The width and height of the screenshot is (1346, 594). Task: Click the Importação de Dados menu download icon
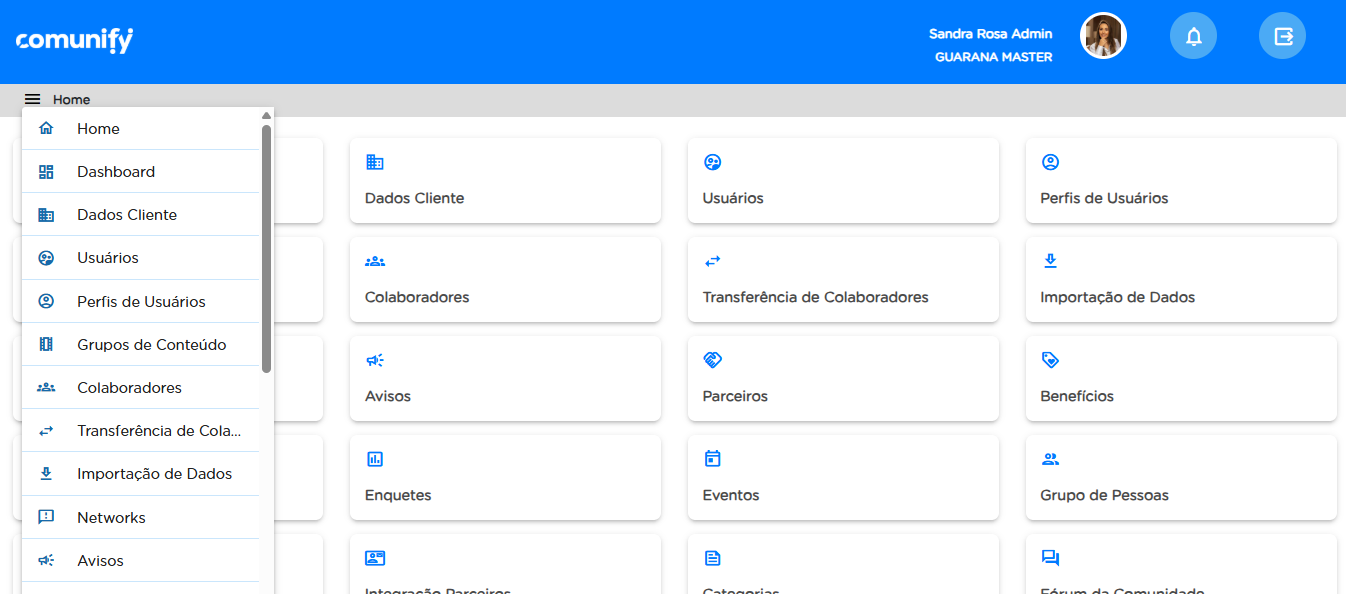[x=46, y=474]
